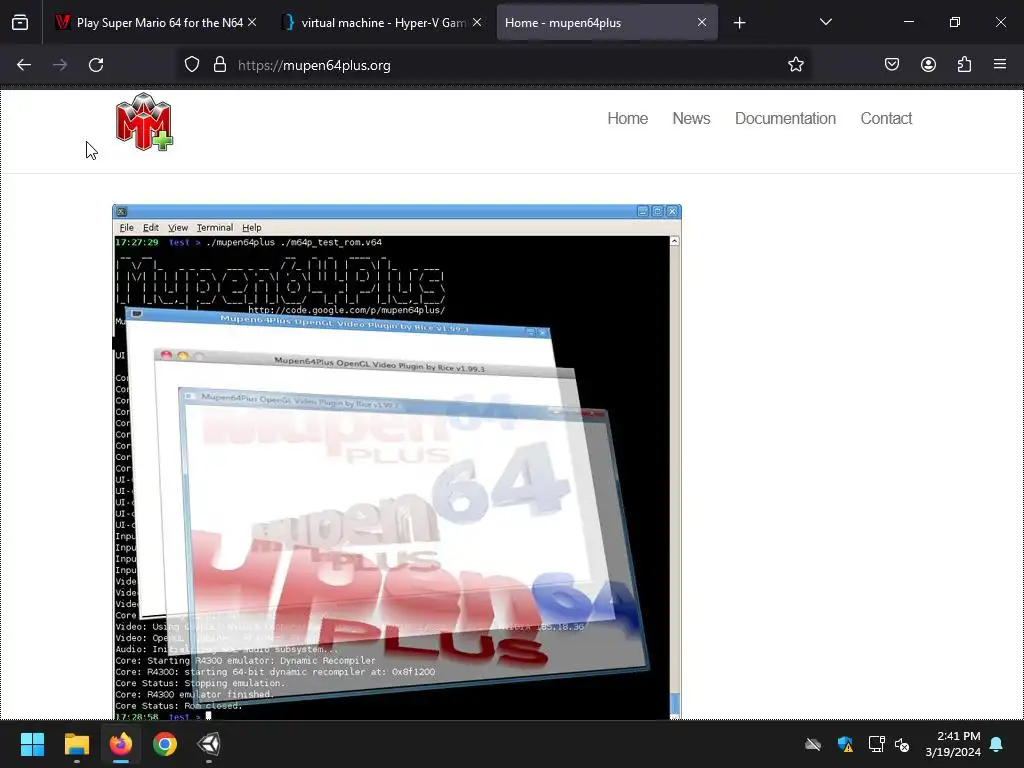The height and width of the screenshot is (768, 1024).
Task: Click the mupen64plus terminal screenshot image
Action: click(397, 462)
